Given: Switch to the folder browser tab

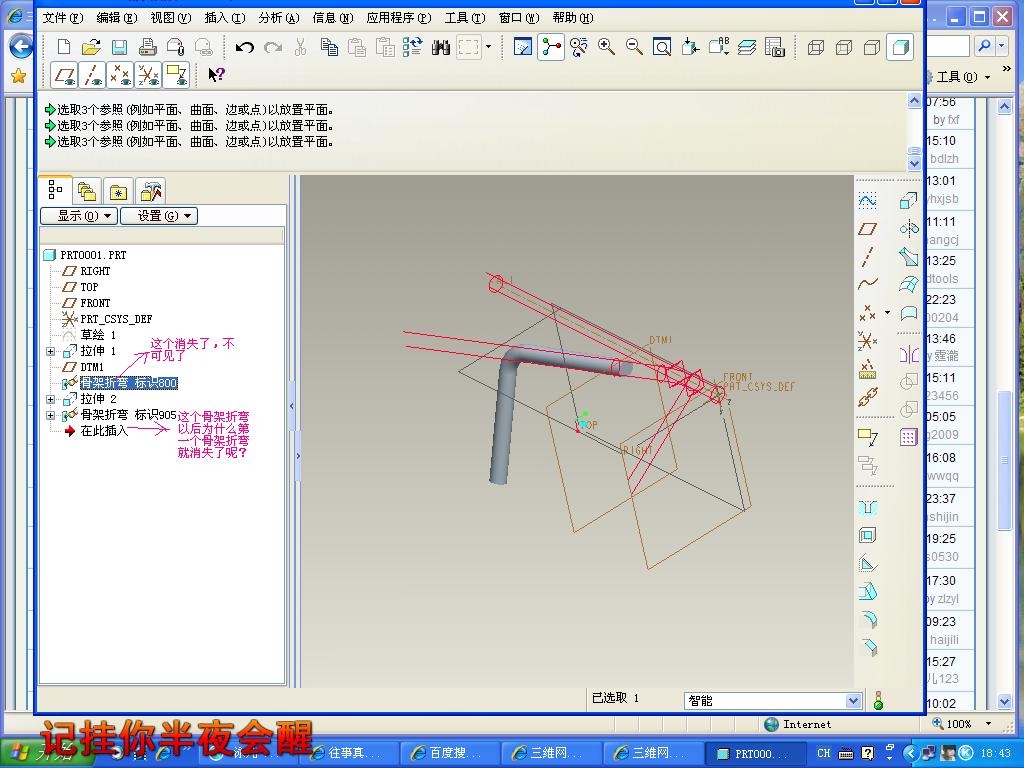Looking at the screenshot, I should 87,191.
